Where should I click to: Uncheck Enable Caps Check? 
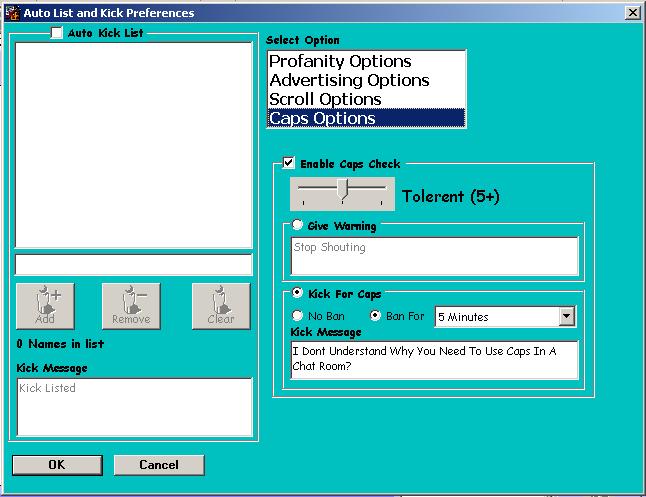click(x=289, y=163)
